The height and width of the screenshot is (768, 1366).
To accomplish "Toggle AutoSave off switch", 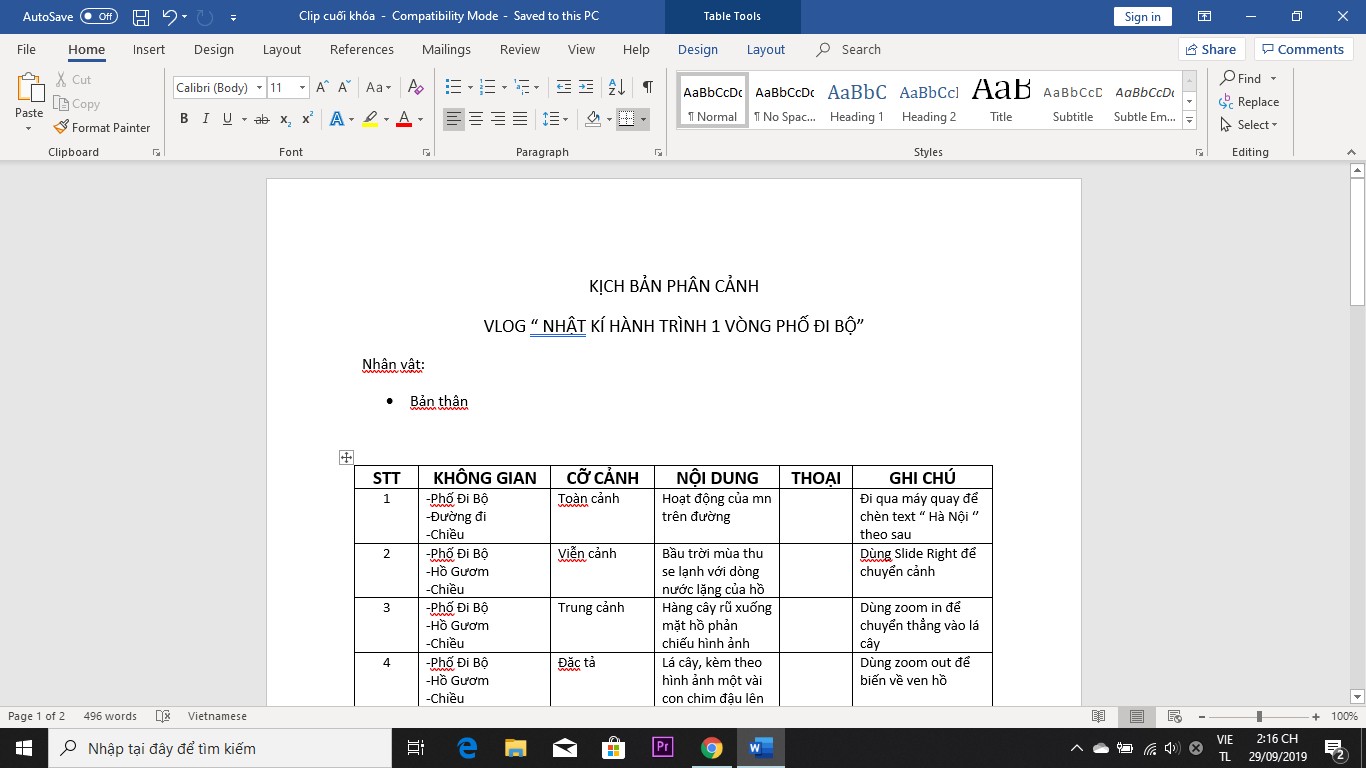I will (x=99, y=17).
